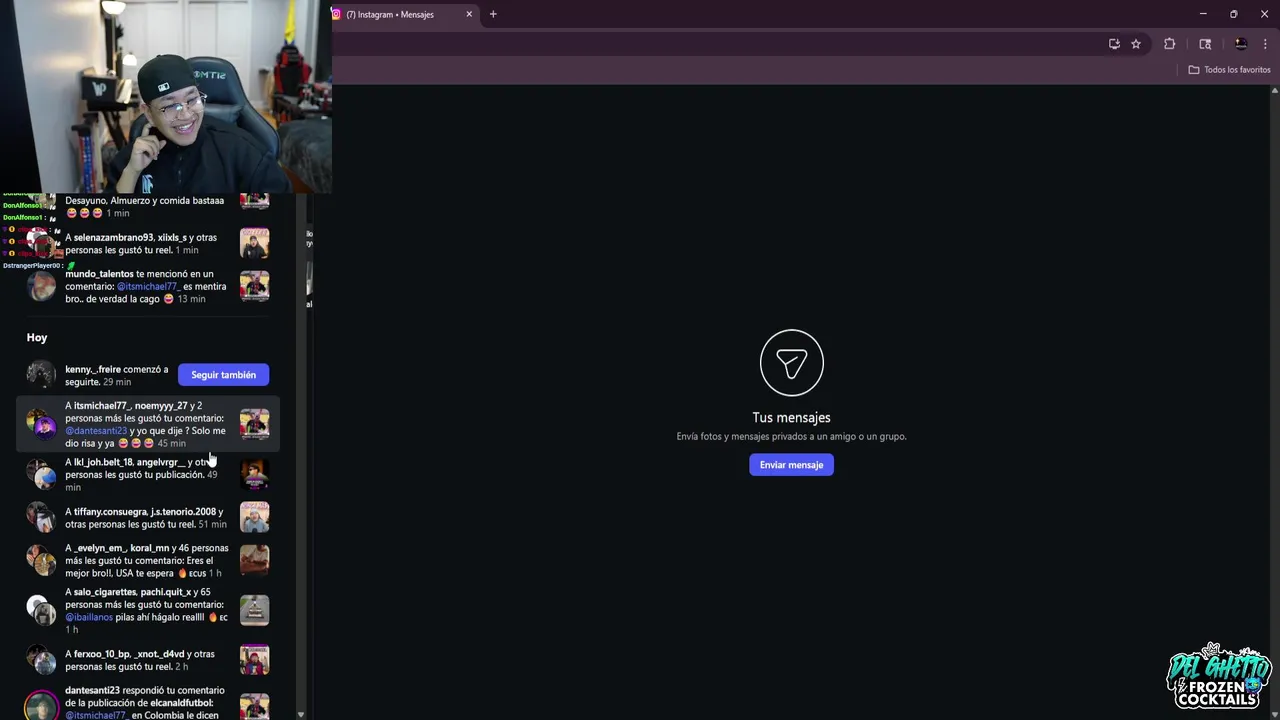Screen dimensions: 1280x720
Task: Open publication thumbnail beside lkl_joh.belt_18 notification
Action: [254, 474]
